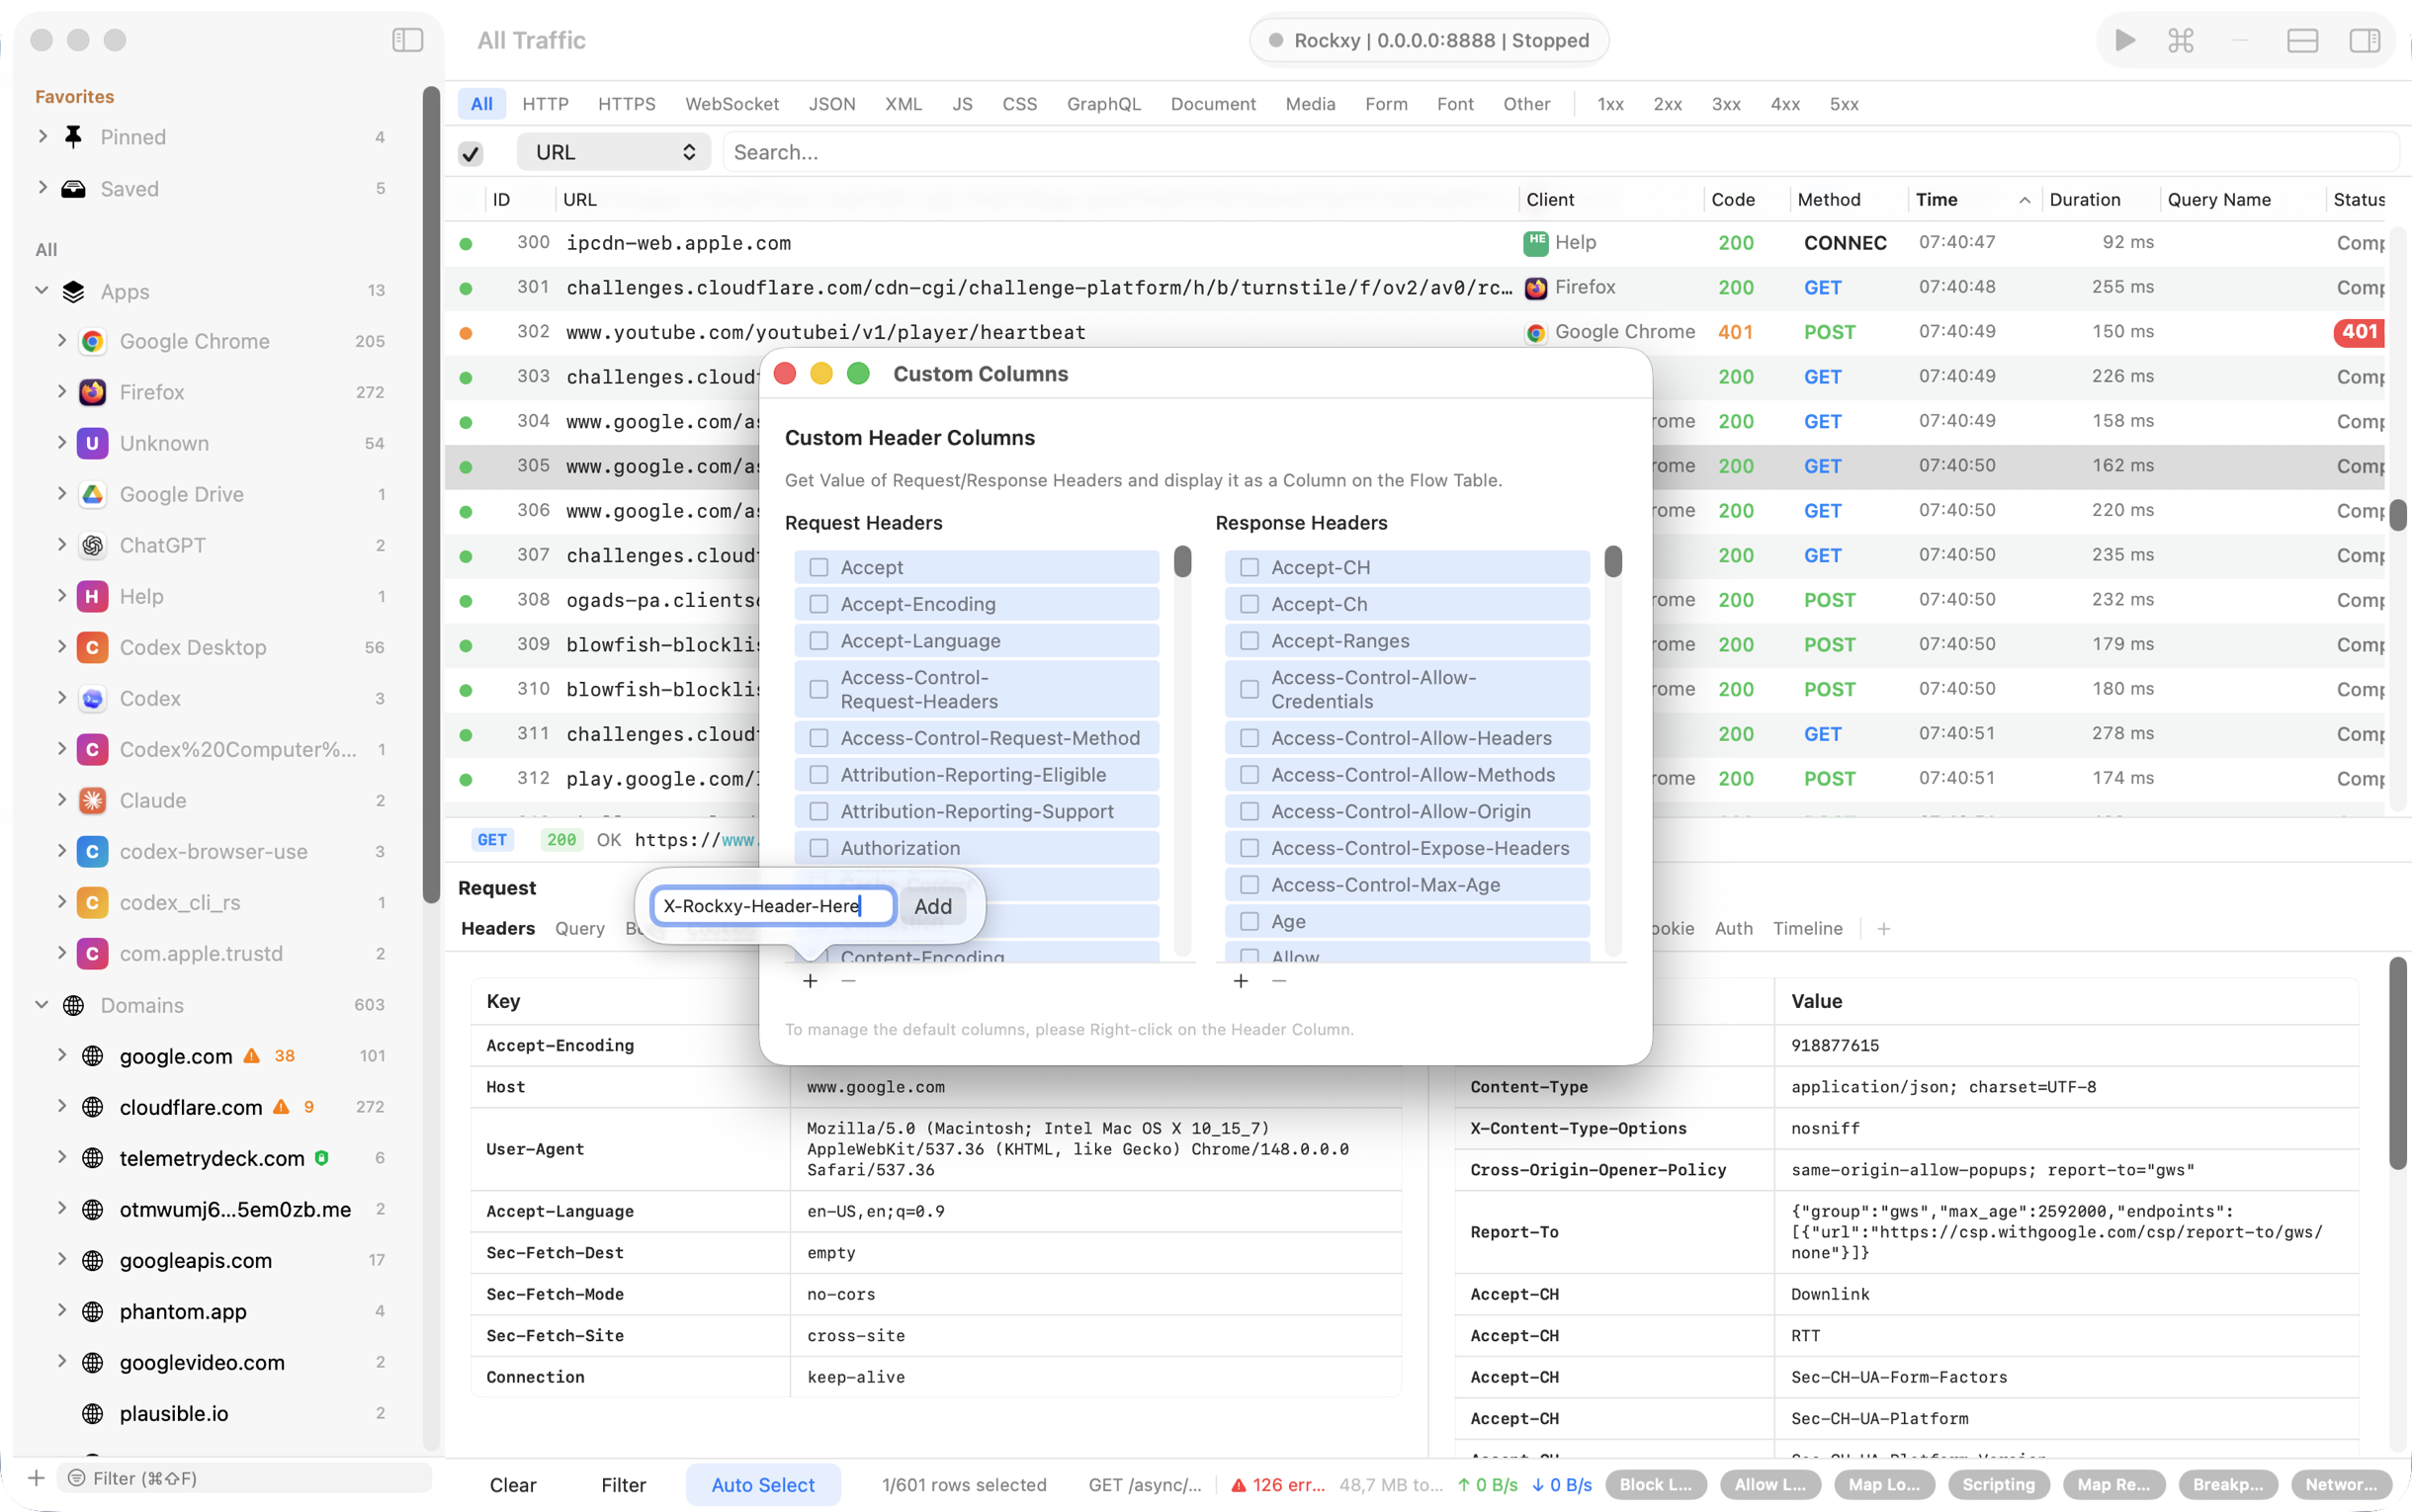The width and height of the screenshot is (2412, 1512).
Task: Expand the google.com domain node
Action: (62, 1055)
